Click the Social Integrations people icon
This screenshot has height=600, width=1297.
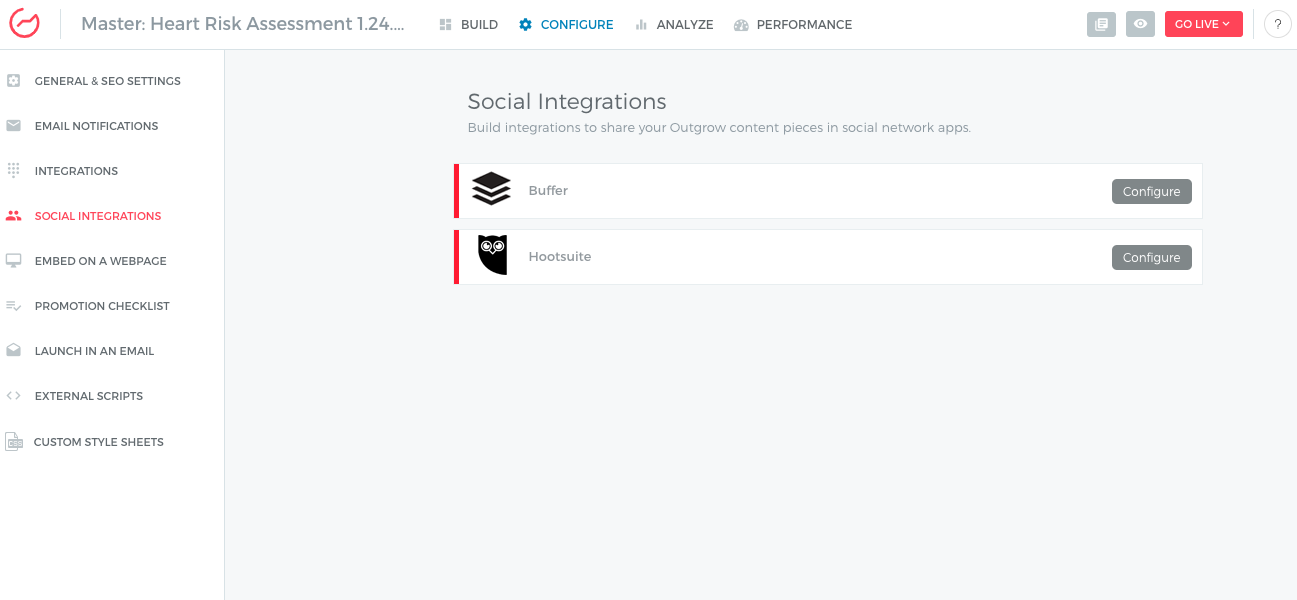click(14, 216)
